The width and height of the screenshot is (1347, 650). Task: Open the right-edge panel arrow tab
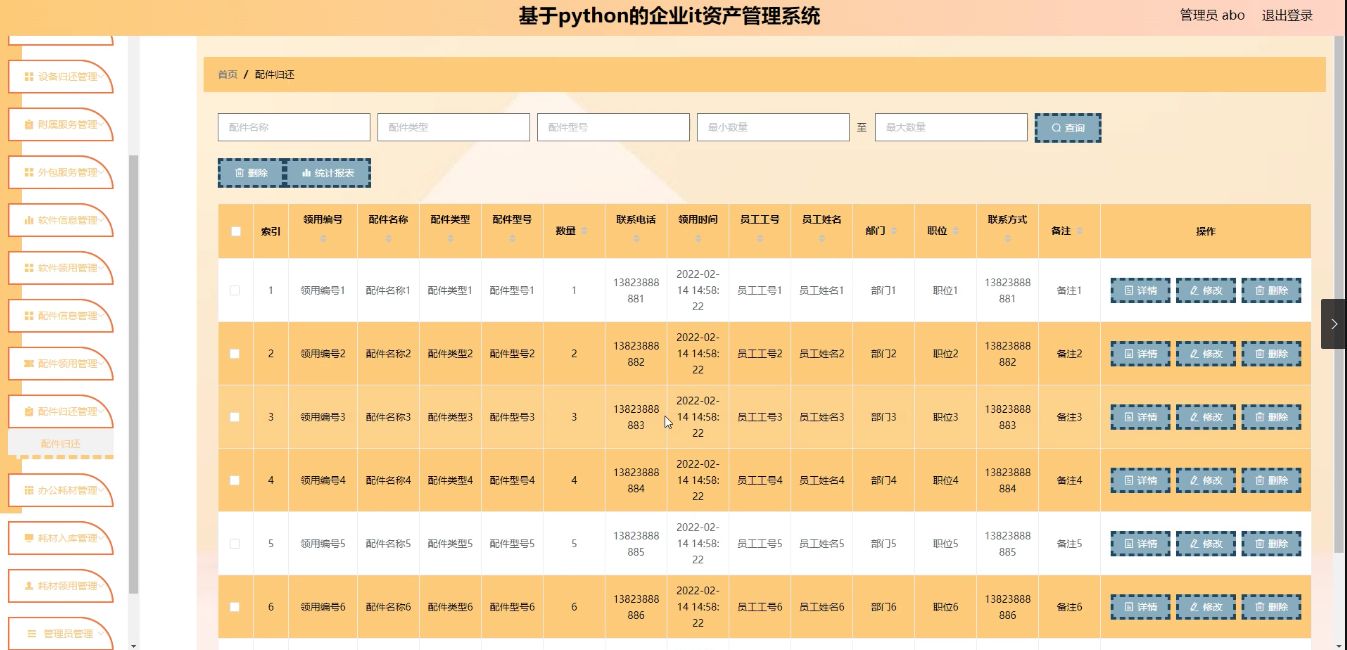1333,324
